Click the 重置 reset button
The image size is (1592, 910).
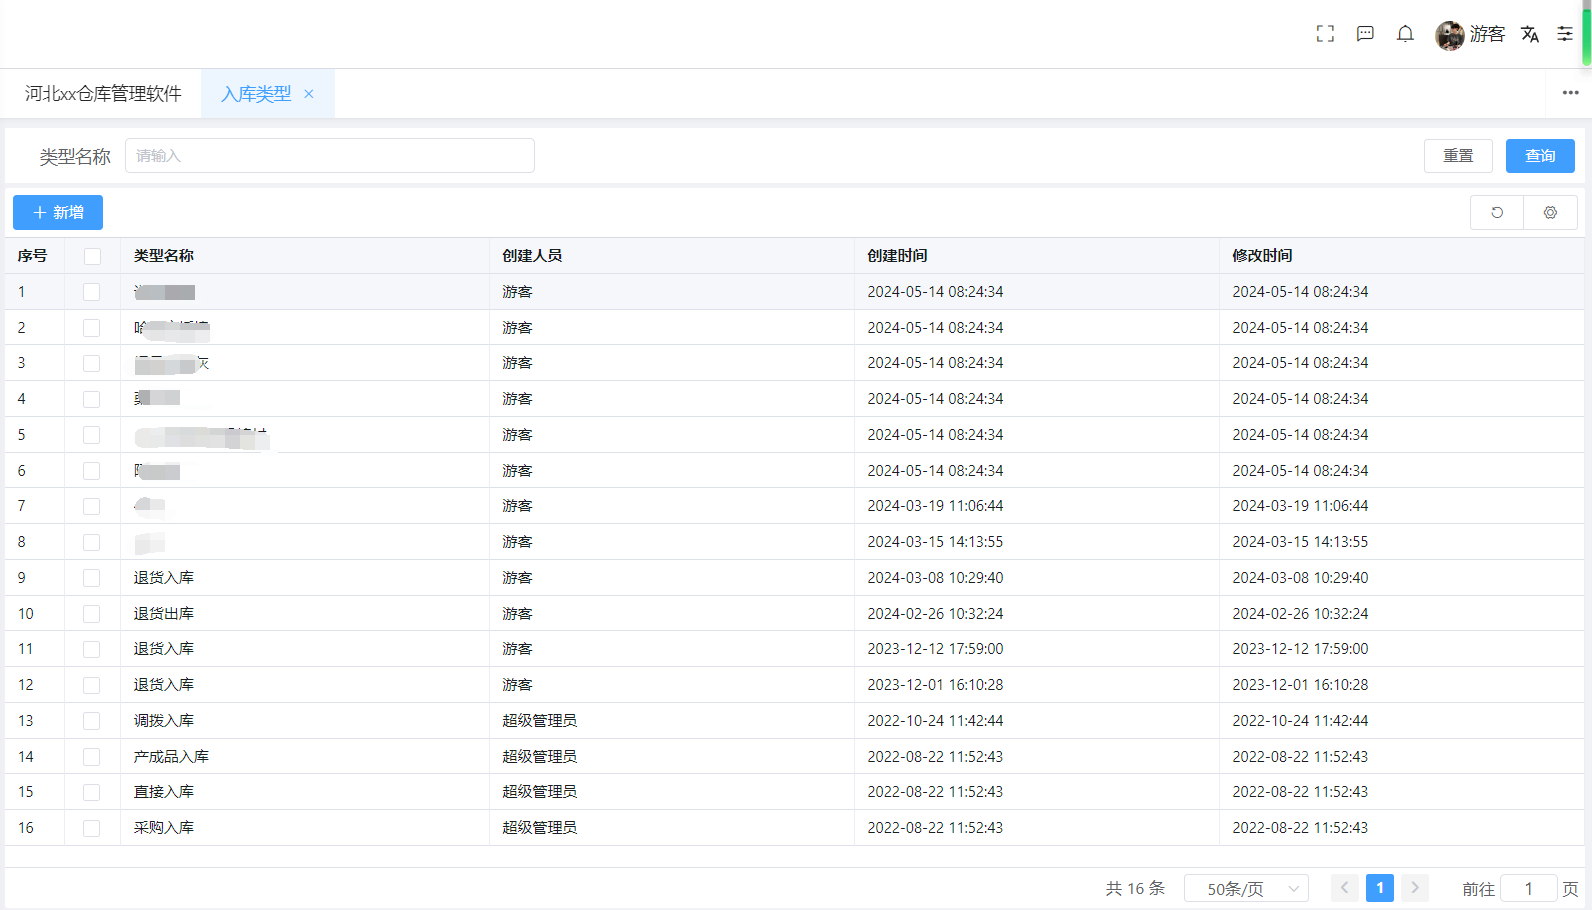coord(1458,156)
